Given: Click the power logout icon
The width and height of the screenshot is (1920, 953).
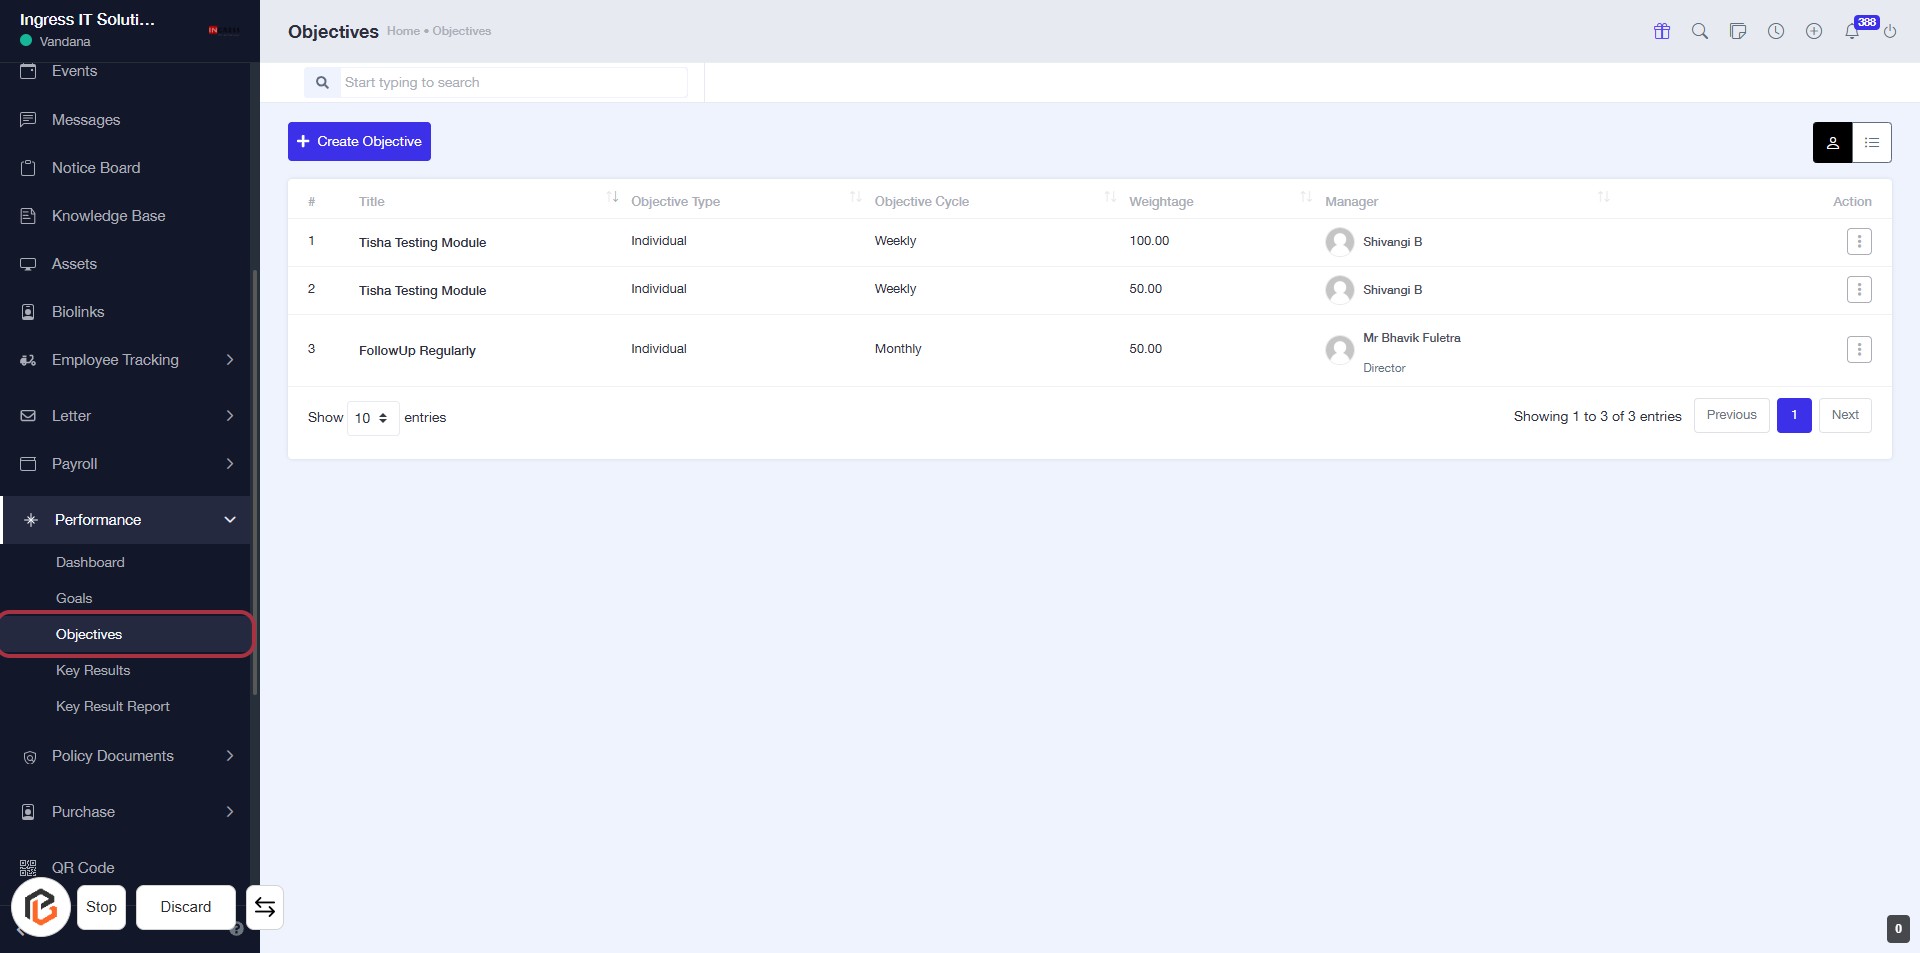Looking at the screenshot, I should tap(1890, 32).
